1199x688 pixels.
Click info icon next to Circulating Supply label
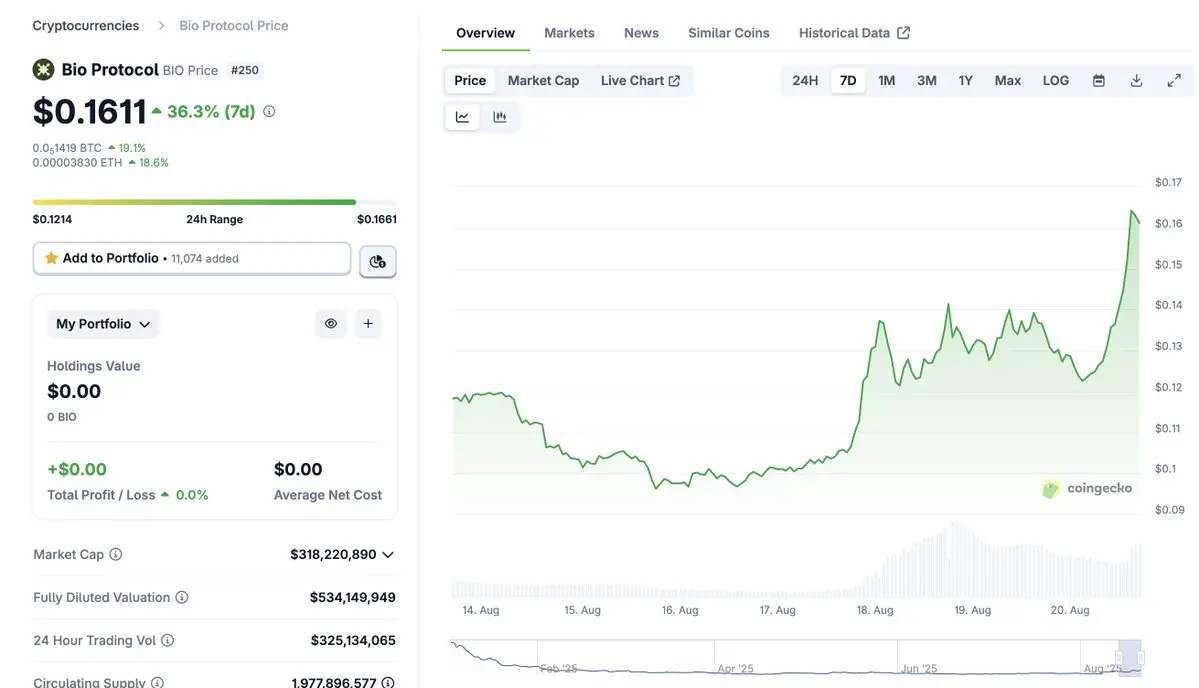(x=157, y=682)
